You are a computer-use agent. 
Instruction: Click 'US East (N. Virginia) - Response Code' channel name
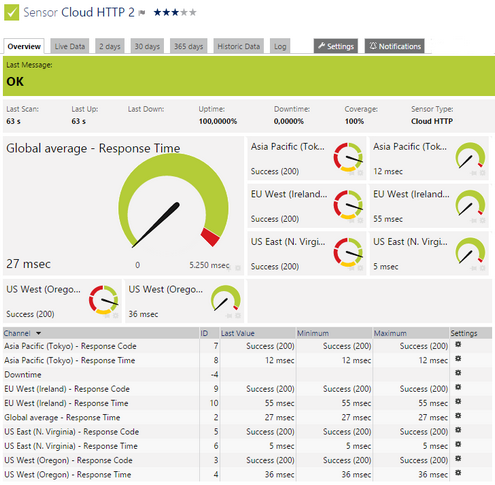point(72,432)
